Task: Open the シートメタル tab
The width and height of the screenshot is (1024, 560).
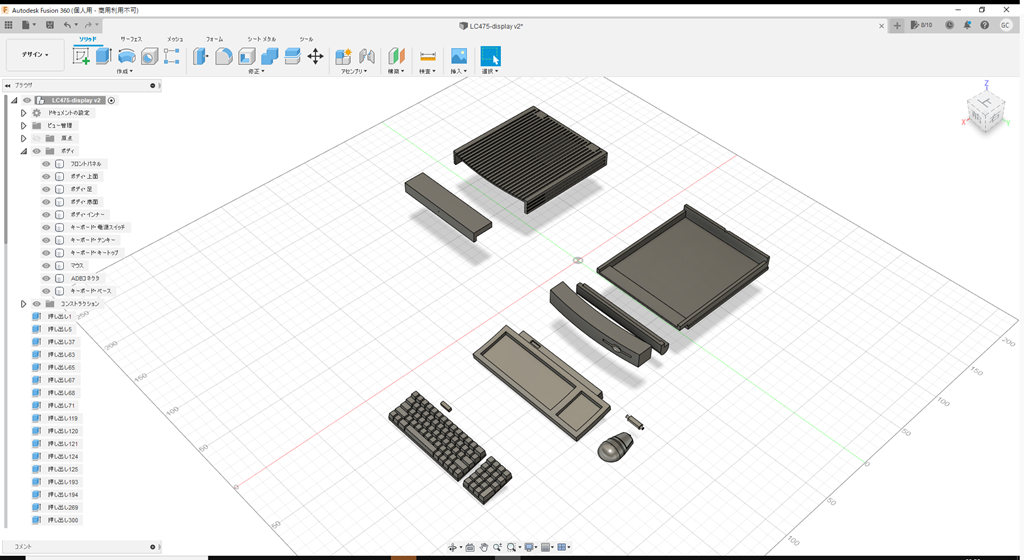Action: [262, 38]
